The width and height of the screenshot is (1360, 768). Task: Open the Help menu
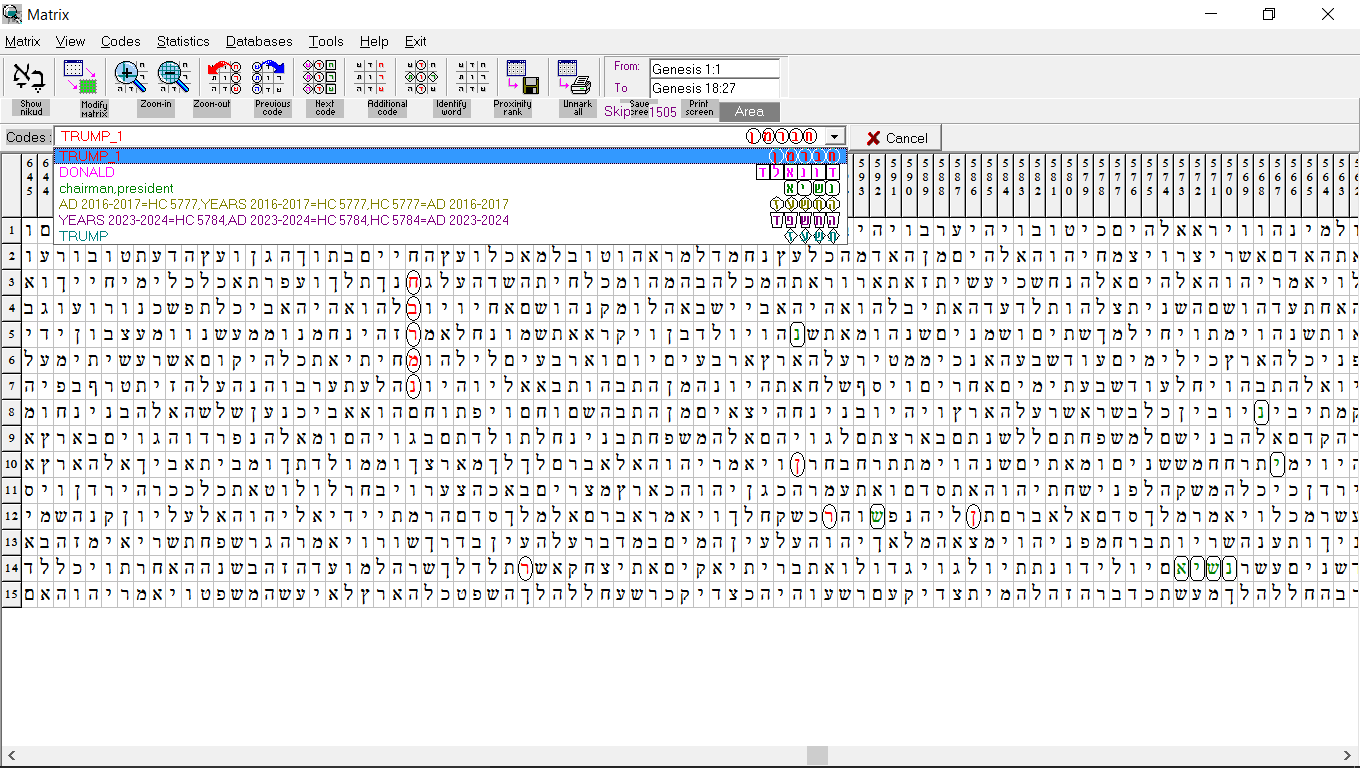pyautogui.click(x=374, y=41)
